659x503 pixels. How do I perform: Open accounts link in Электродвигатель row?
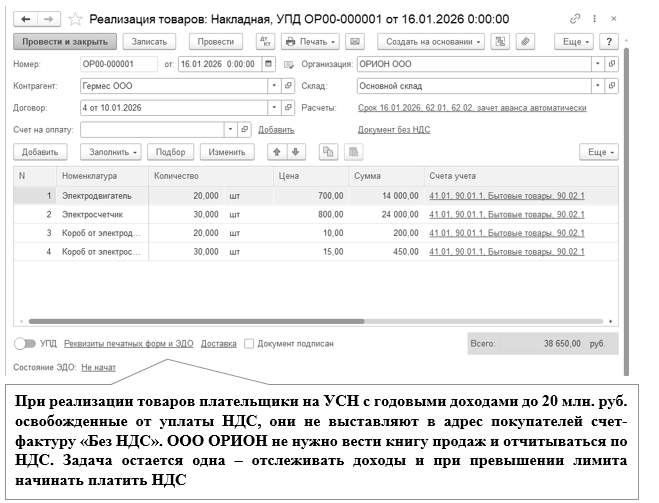coord(507,196)
